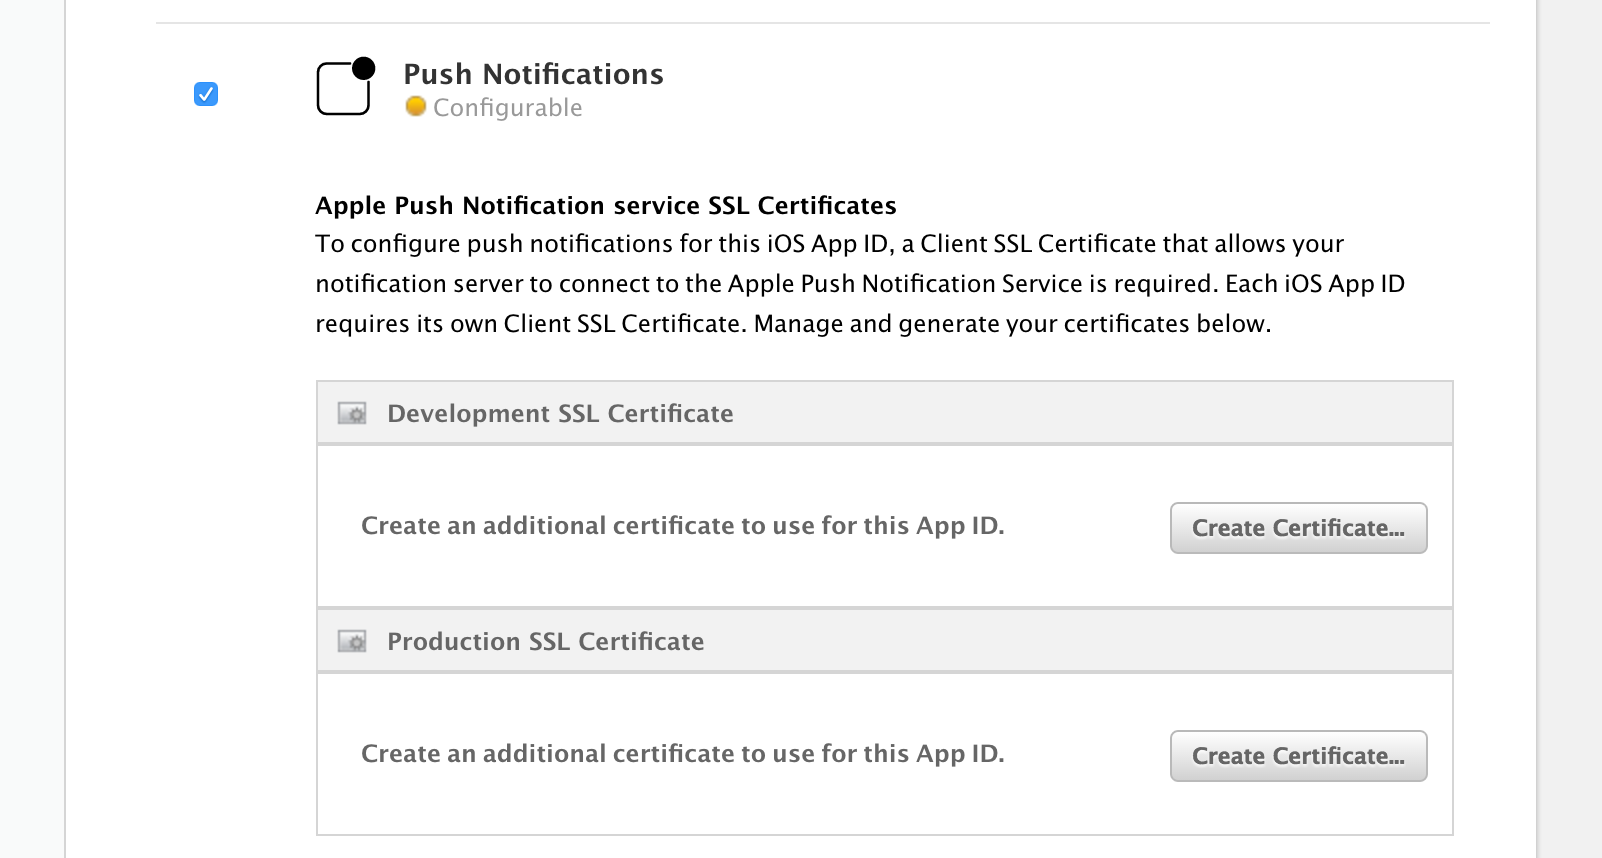Click the yellow Configurable status dot
Screen dimensions: 1602x858
[x=416, y=107]
